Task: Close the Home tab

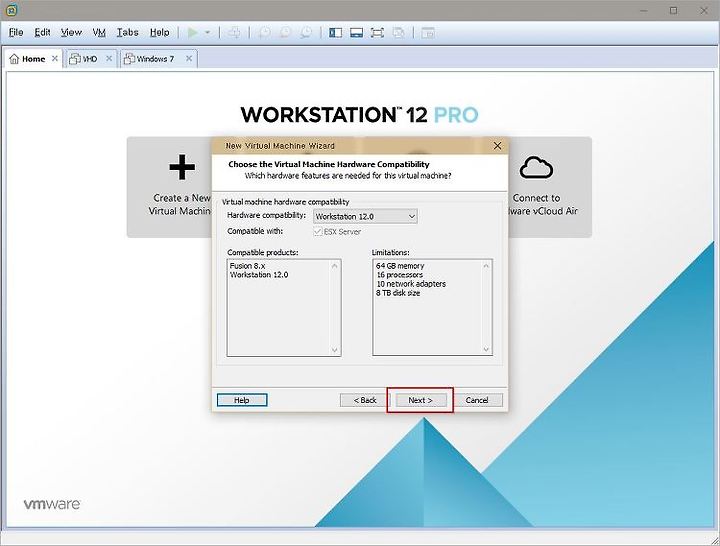Action: (55, 58)
